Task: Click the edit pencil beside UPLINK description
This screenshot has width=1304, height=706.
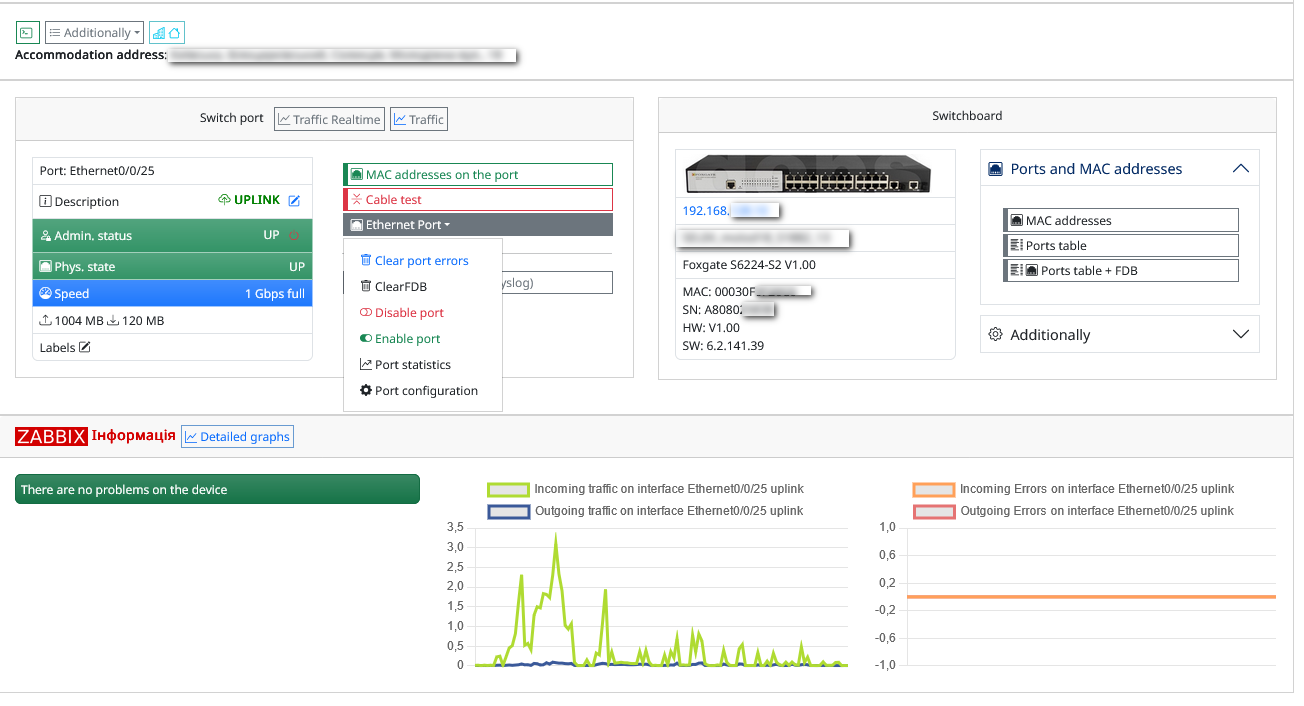Action: pos(294,201)
